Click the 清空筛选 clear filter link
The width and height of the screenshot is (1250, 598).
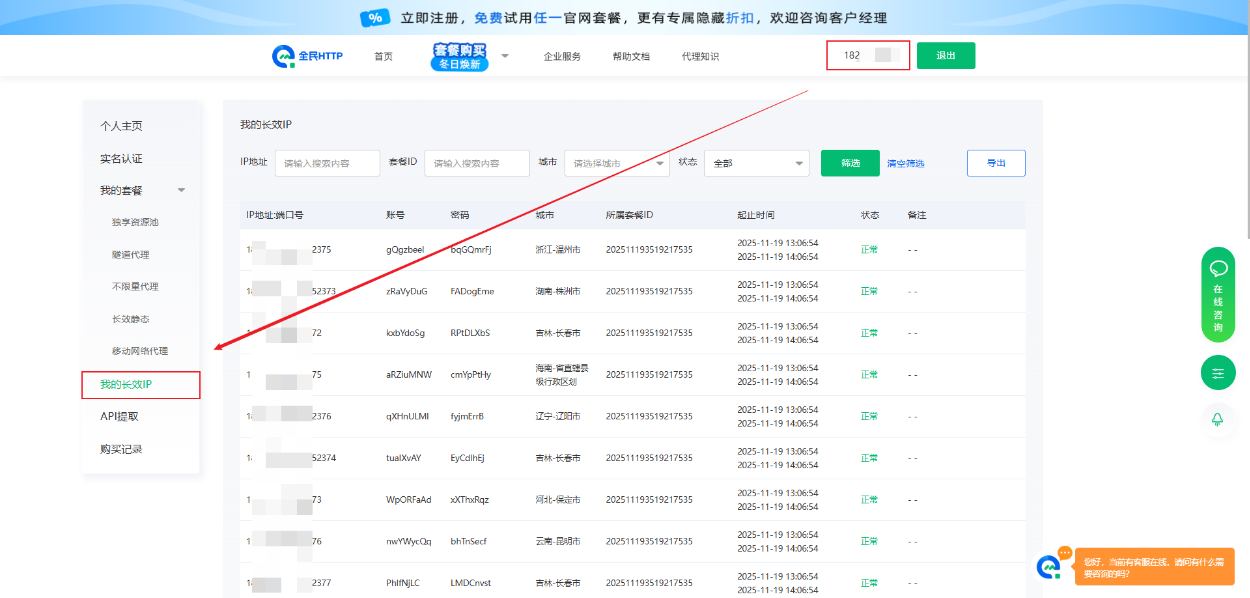pos(905,164)
